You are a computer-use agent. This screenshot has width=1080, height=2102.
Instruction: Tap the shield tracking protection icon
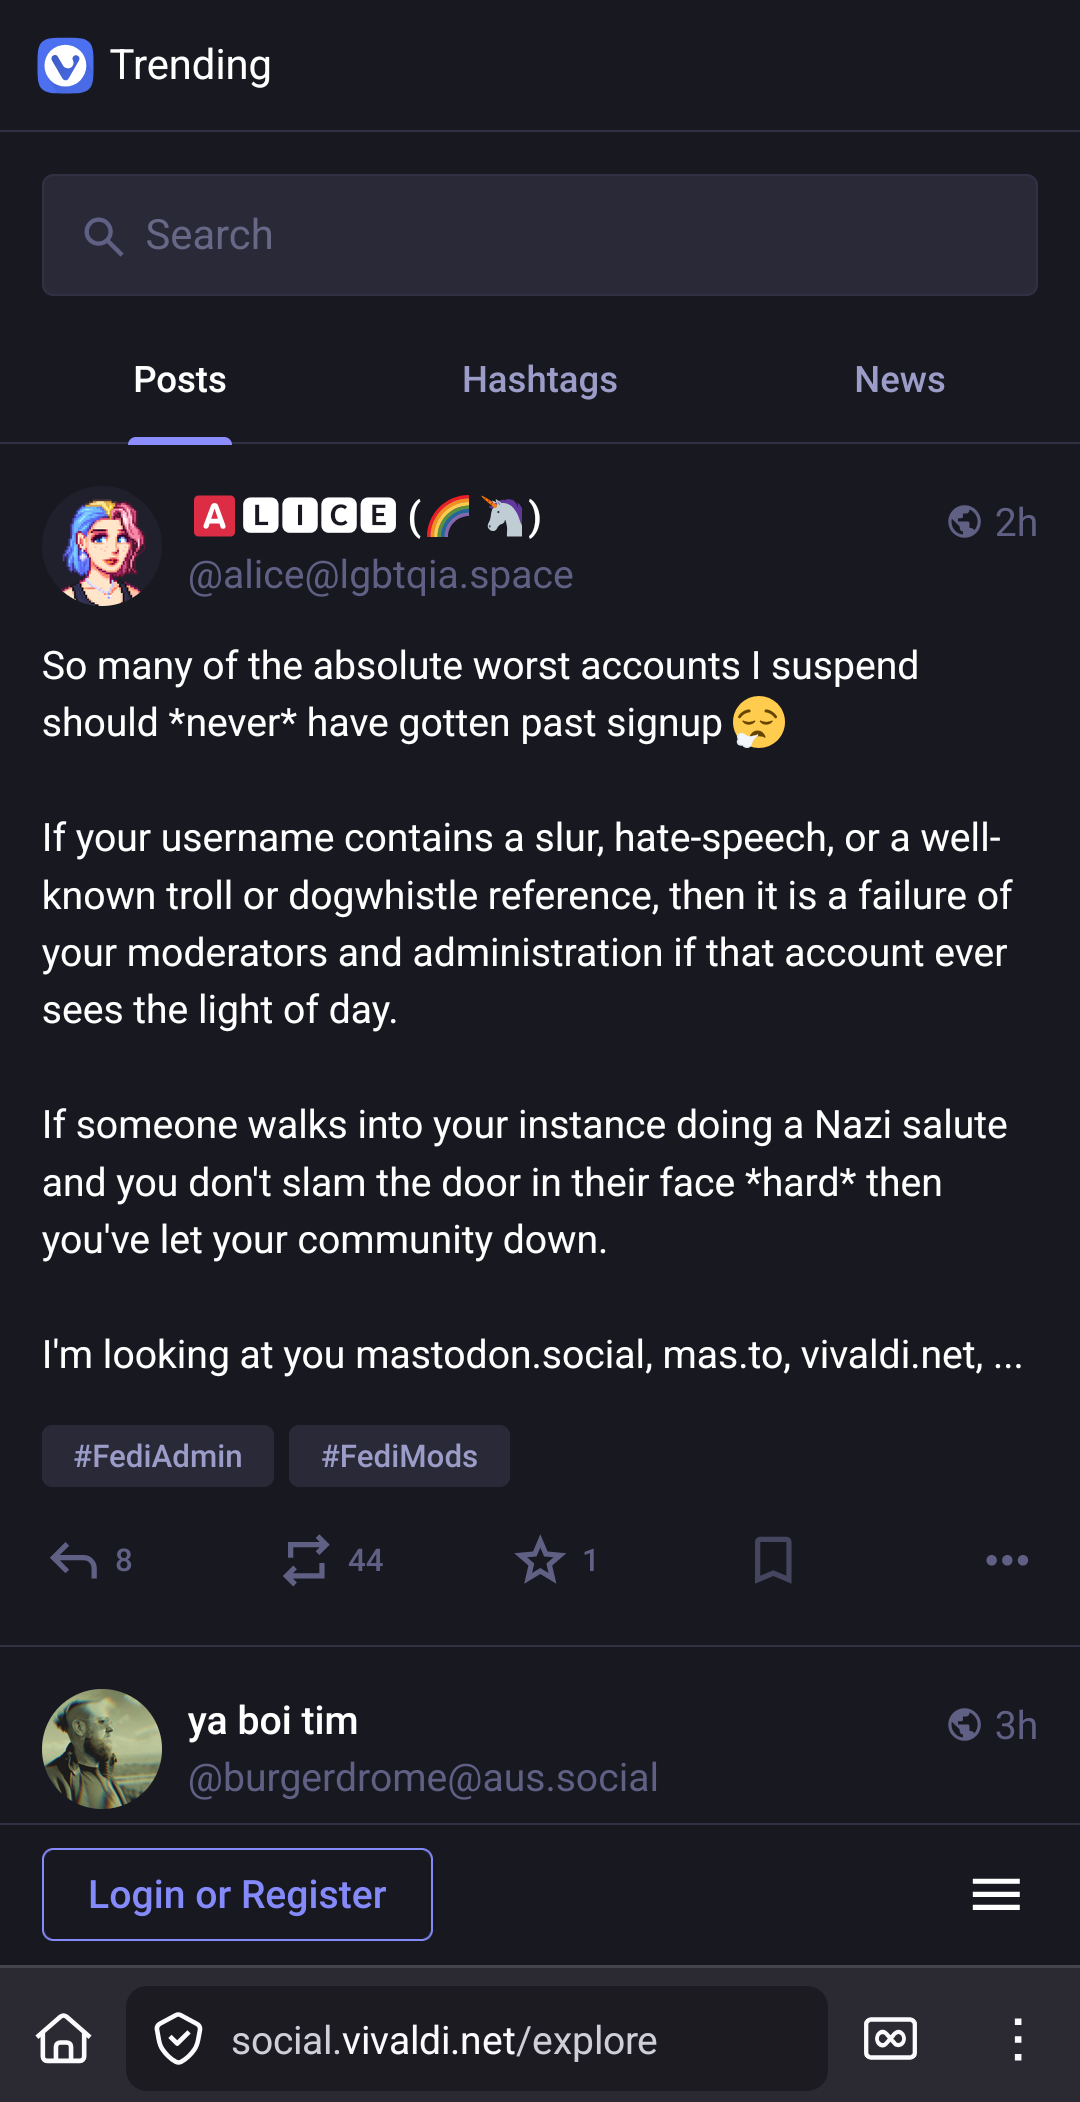click(x=179, y=2039)
